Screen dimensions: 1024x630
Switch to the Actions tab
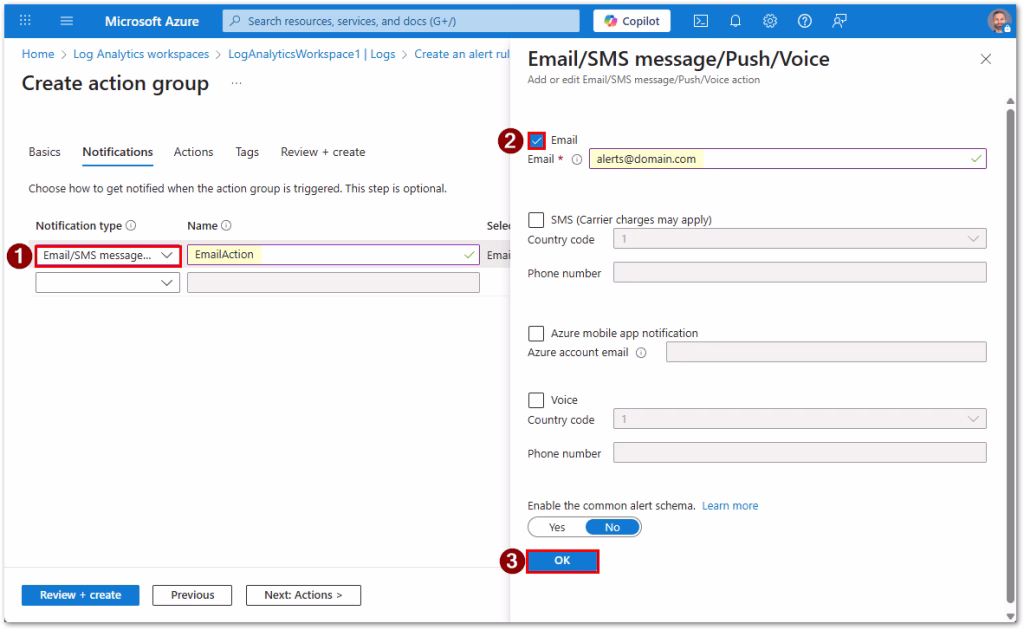pyautogui.click(x=193, y=152)
